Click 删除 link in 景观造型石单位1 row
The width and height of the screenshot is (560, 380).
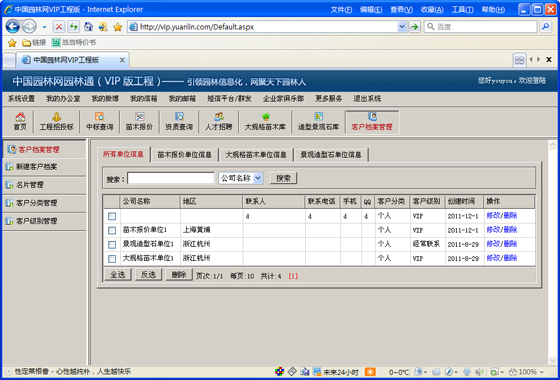point(510,244)
